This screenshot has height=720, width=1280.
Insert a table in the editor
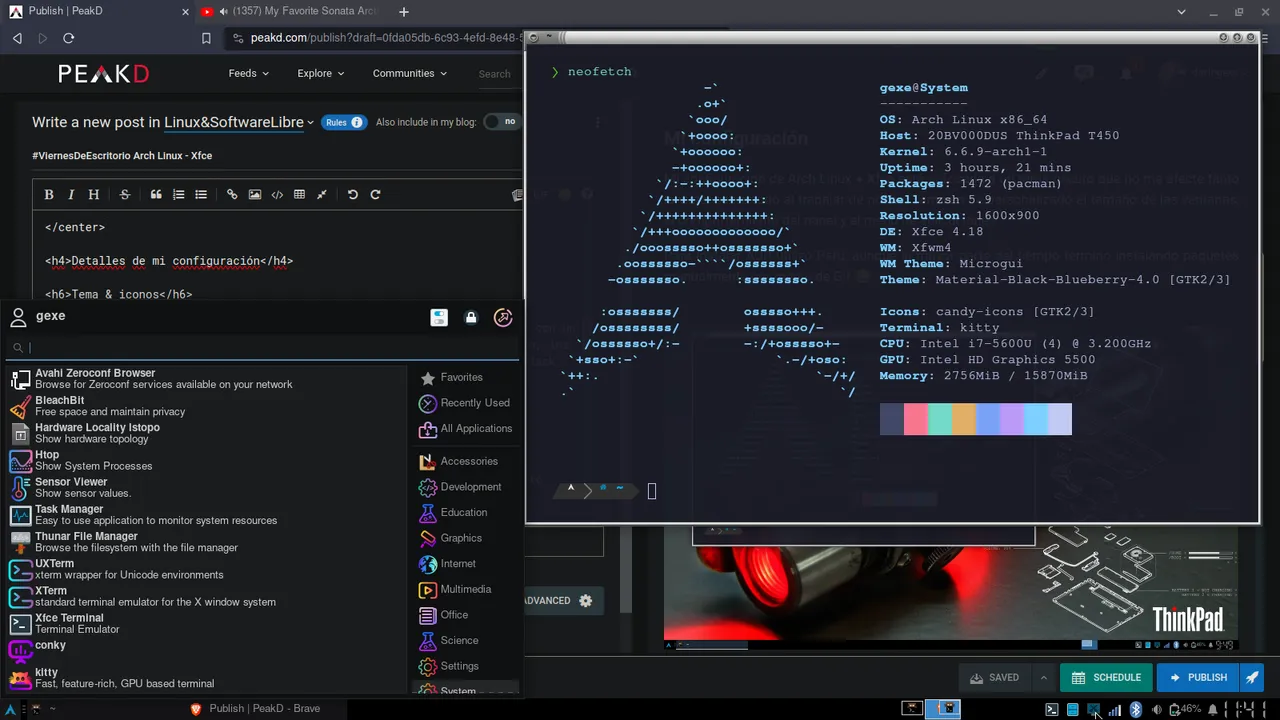pyautogui.click(x=299, y=195)
